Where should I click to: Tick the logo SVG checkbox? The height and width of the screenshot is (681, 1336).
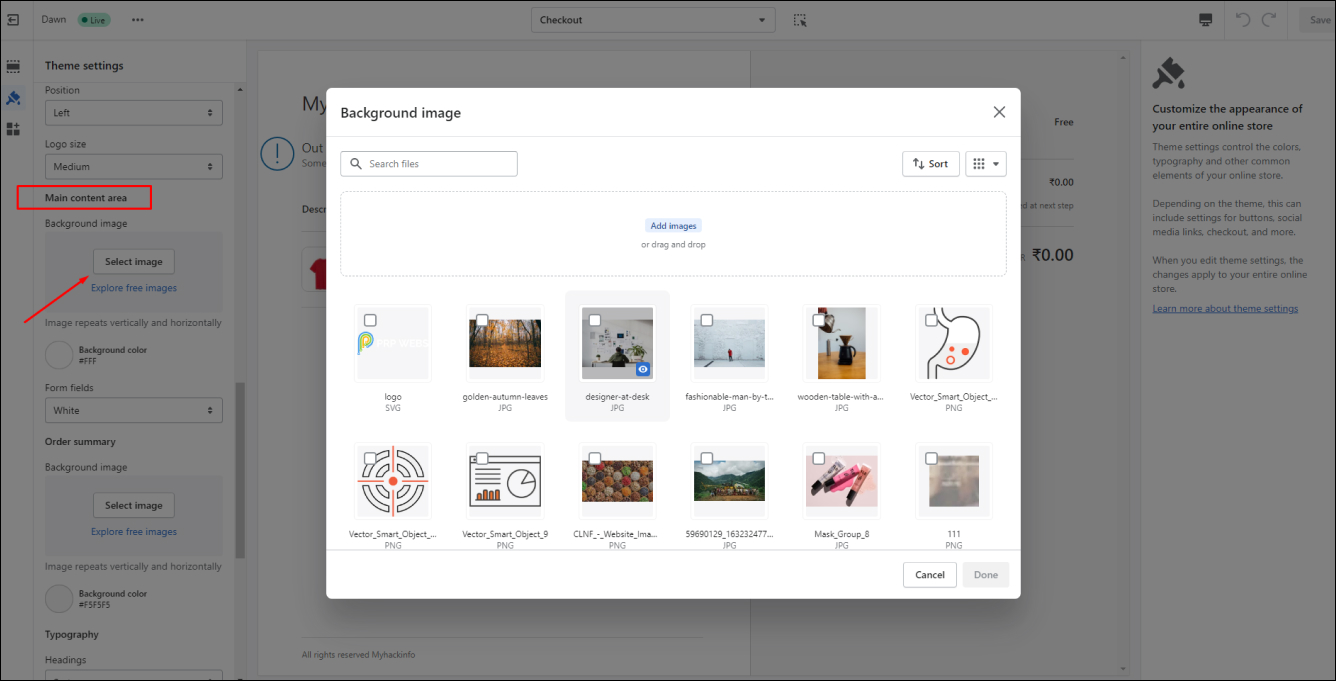pyautogui.click(x=370, y=320)
